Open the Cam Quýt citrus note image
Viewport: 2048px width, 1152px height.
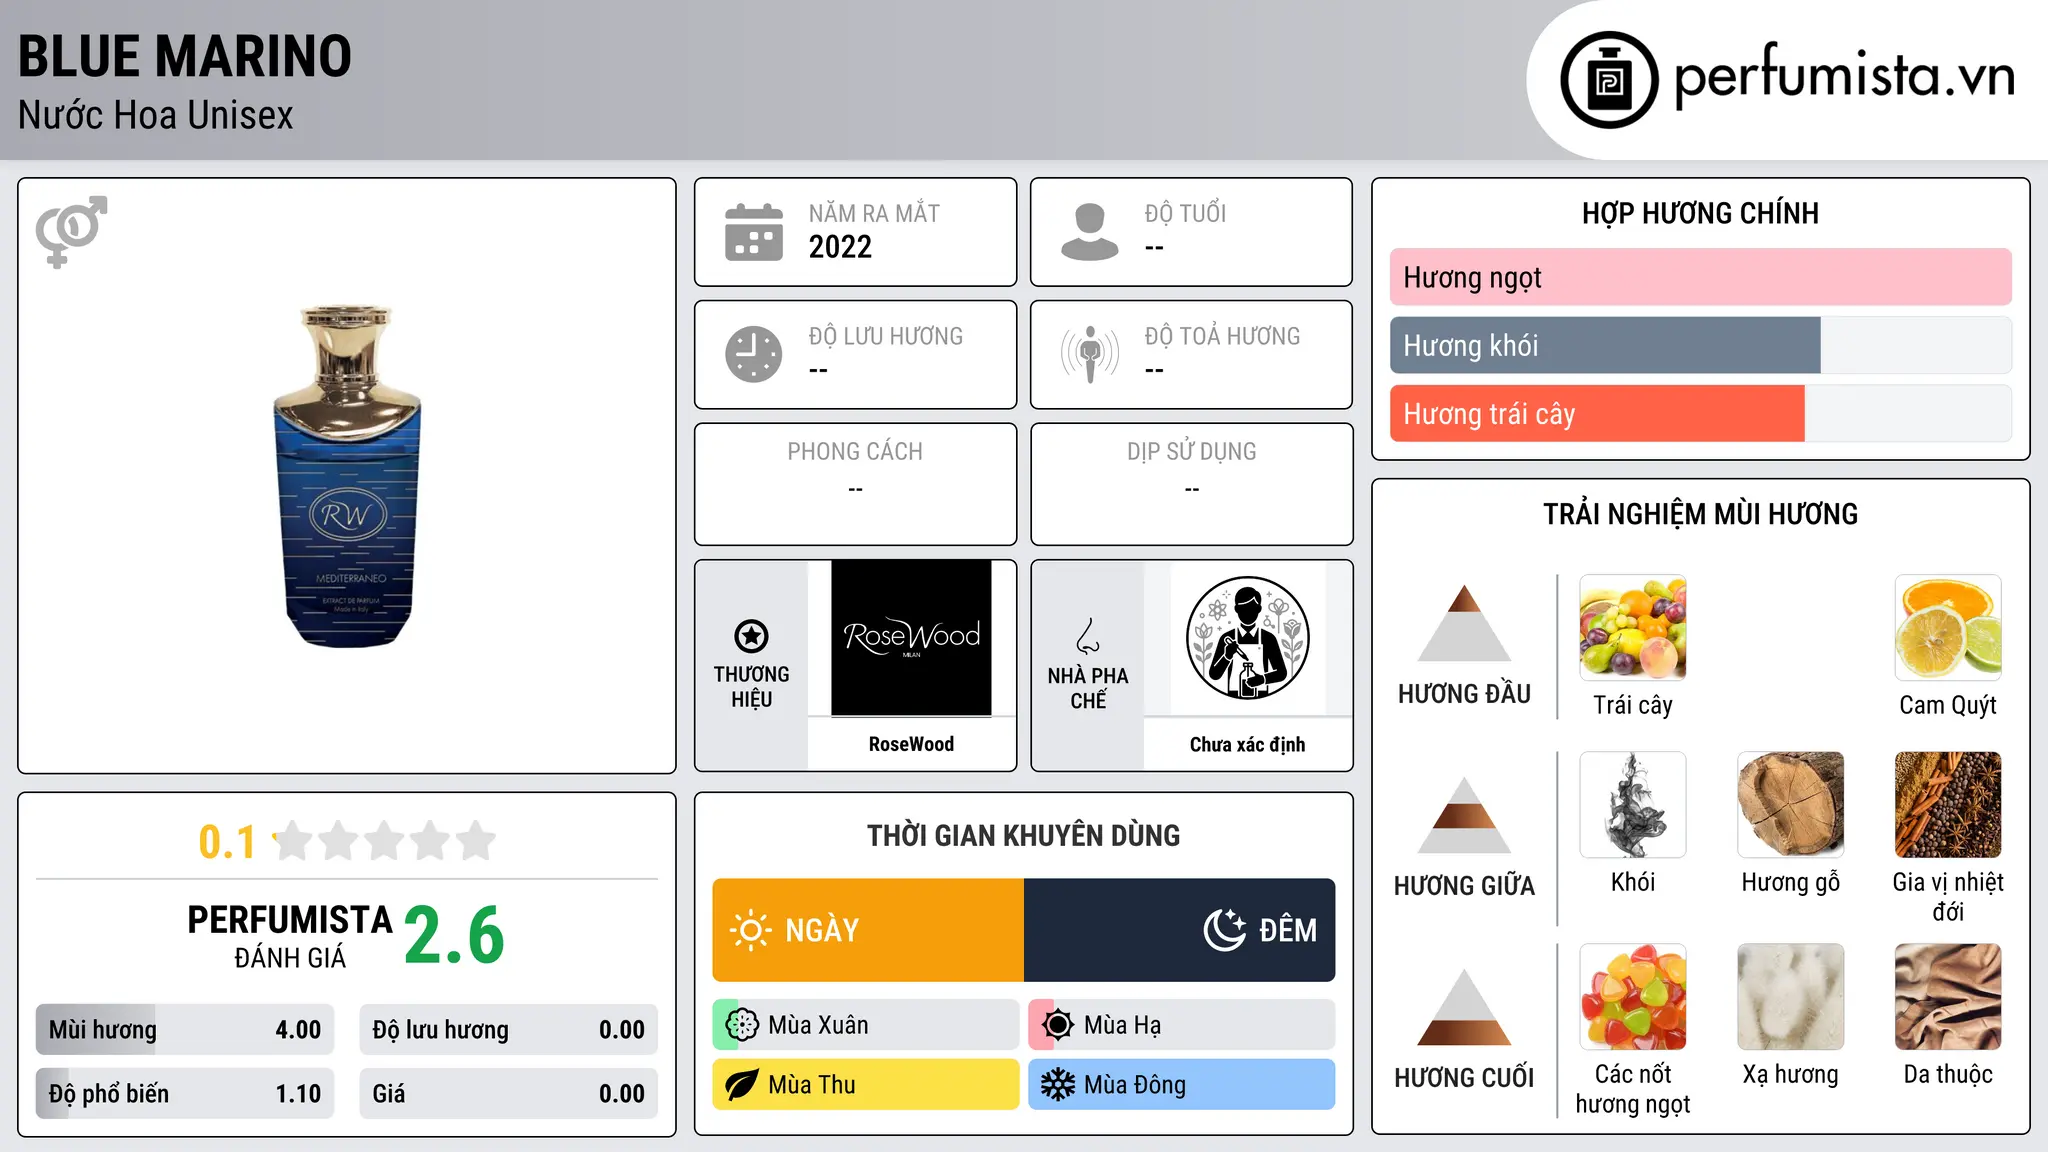[x=1948, y=628]
